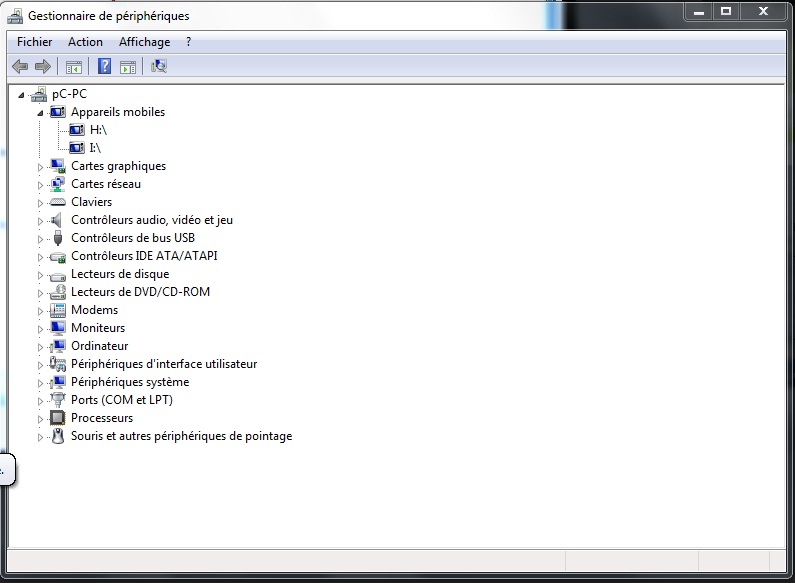
Task: Click the Forward arrow toolbar icon
Action: click(x=43, y=66)
